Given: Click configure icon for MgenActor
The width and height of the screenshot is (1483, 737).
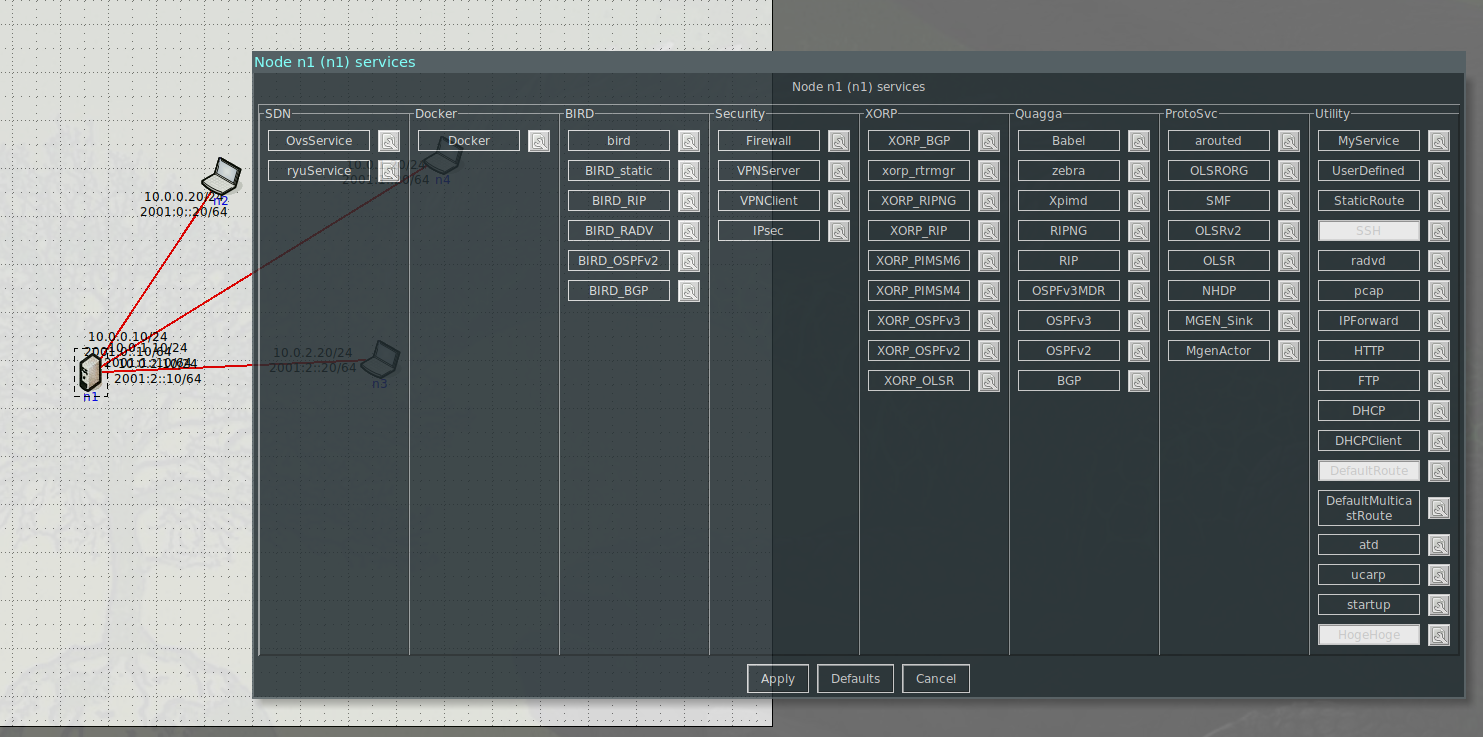Looking at the screenshot, I should coord(1289,351).
